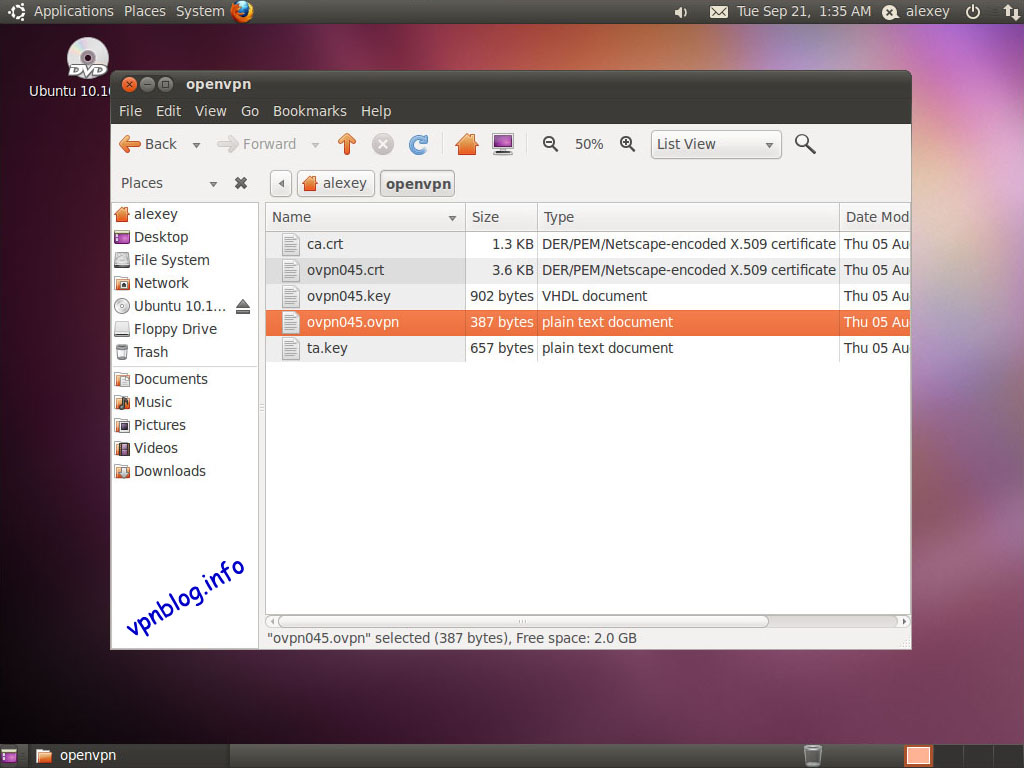The image size is (1024, 768).
Task: Eject the Ubuntu 10.1 disc
Action: (x=243, y=306)
